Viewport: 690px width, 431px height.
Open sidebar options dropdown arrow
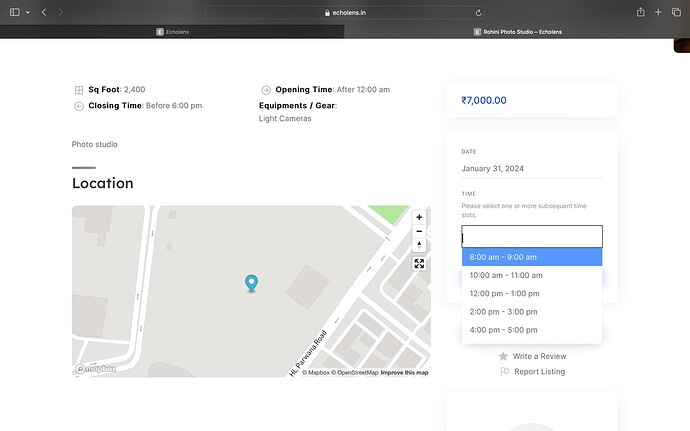(x=28, y=12)
